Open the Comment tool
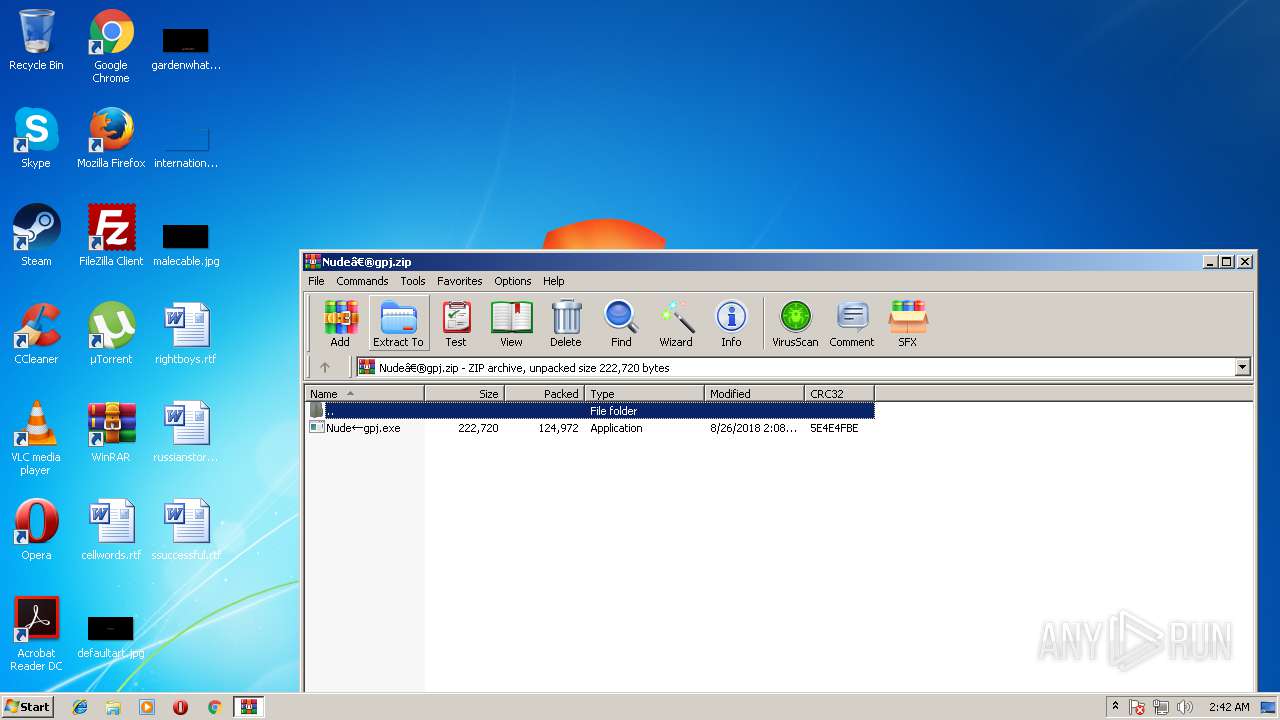The width and height of the screenshot is (1280, 720). [x=852, y=323]
